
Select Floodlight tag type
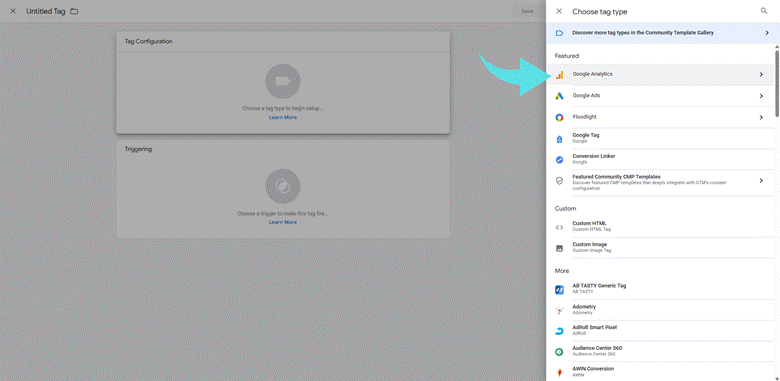point(660,117)
